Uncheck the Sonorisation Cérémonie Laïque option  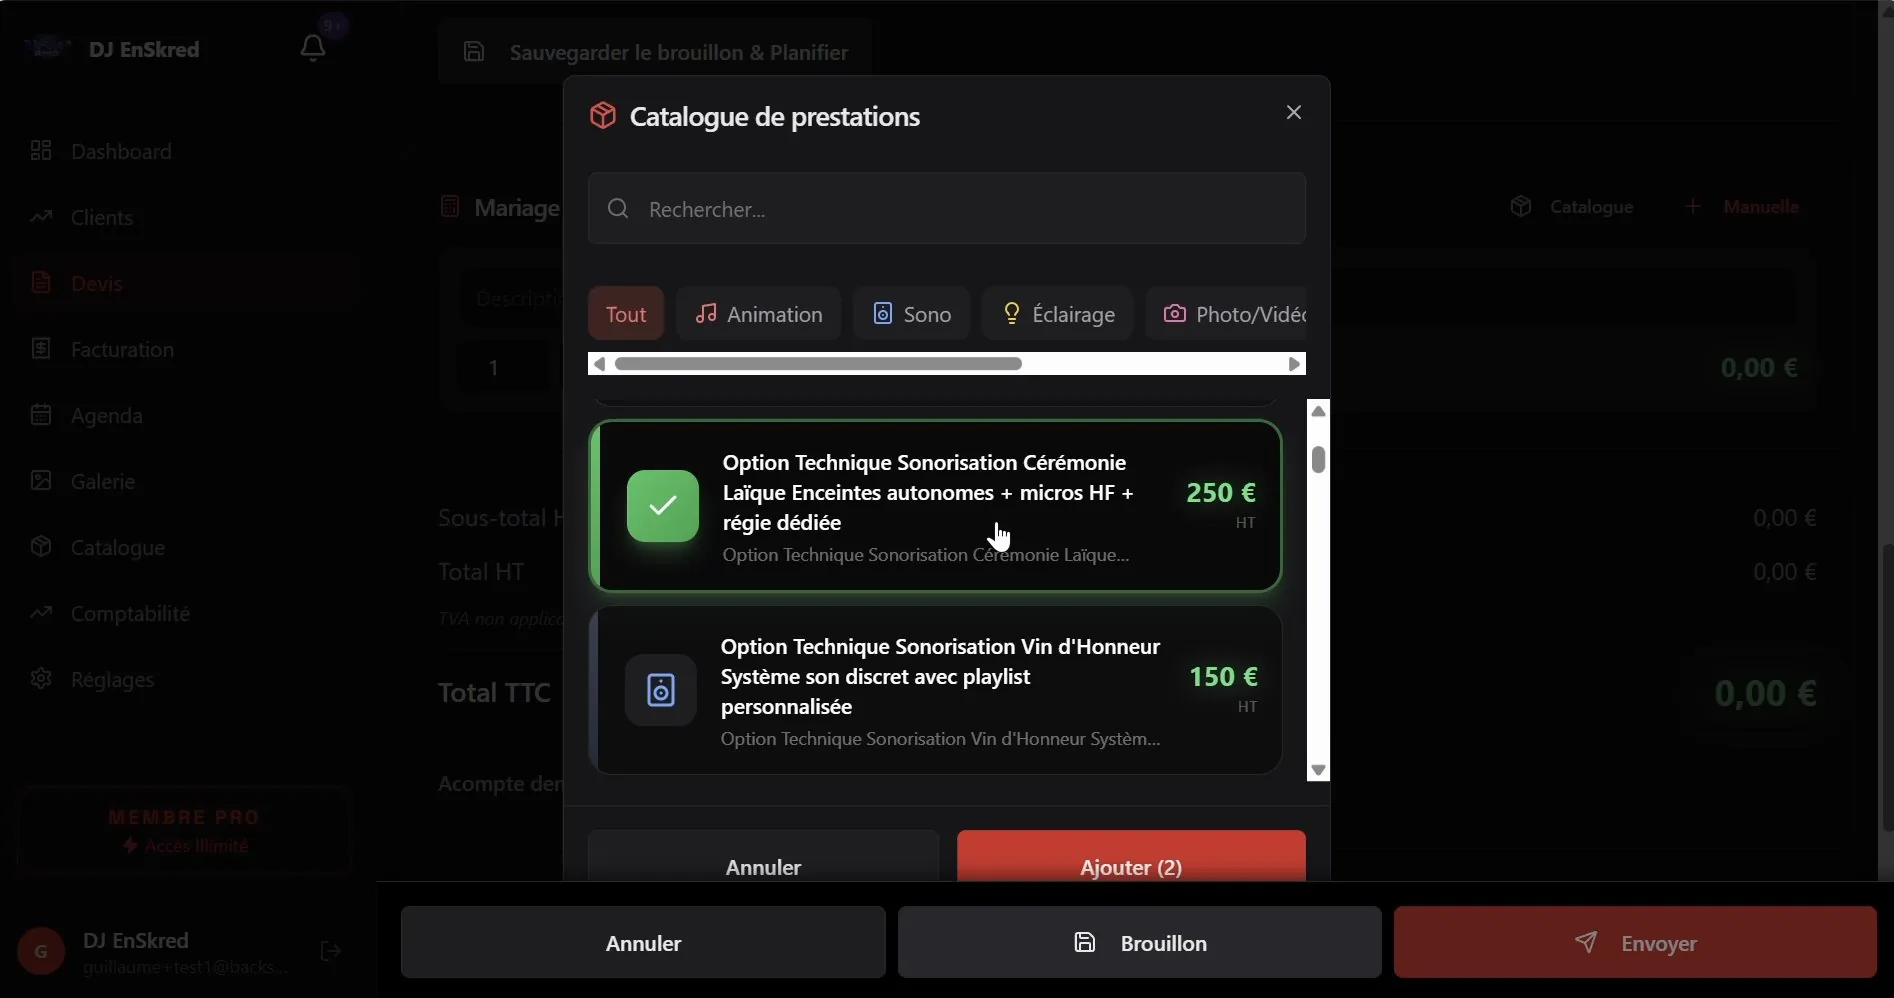click(x=663, y=506)
